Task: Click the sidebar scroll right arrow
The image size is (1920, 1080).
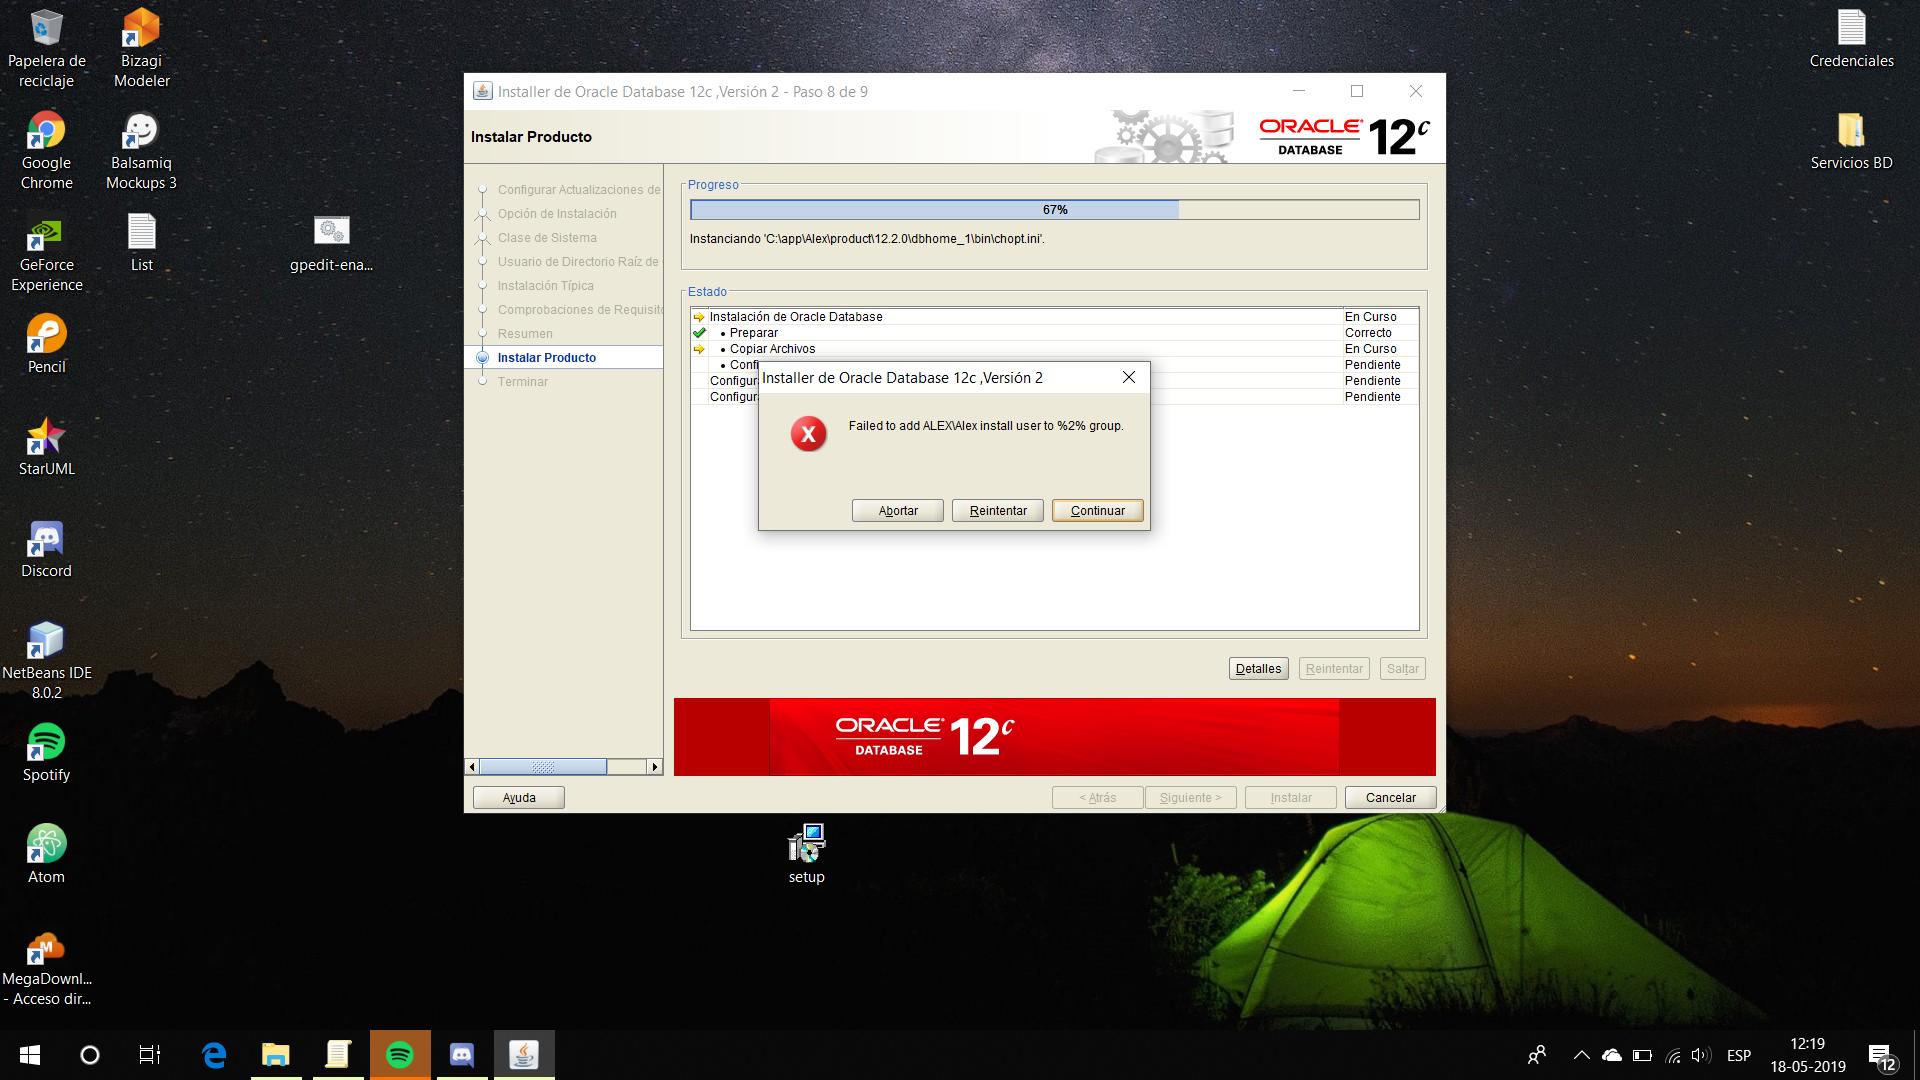Action: pyautogui.click(x=654, y=766)
